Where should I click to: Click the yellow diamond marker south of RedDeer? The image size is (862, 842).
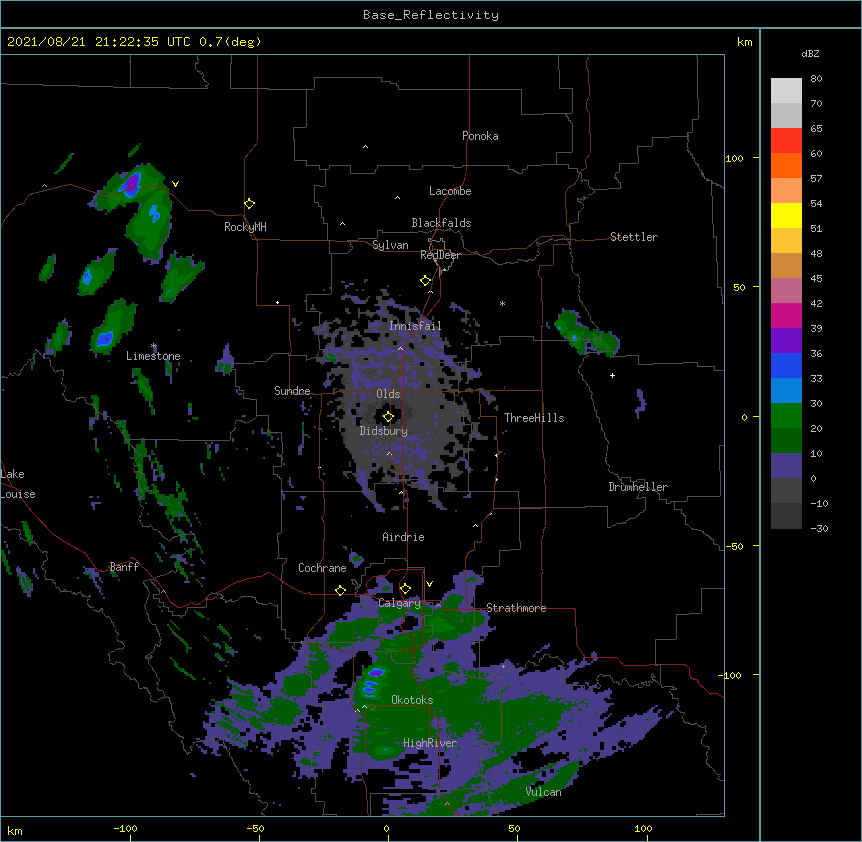point(425,281)
